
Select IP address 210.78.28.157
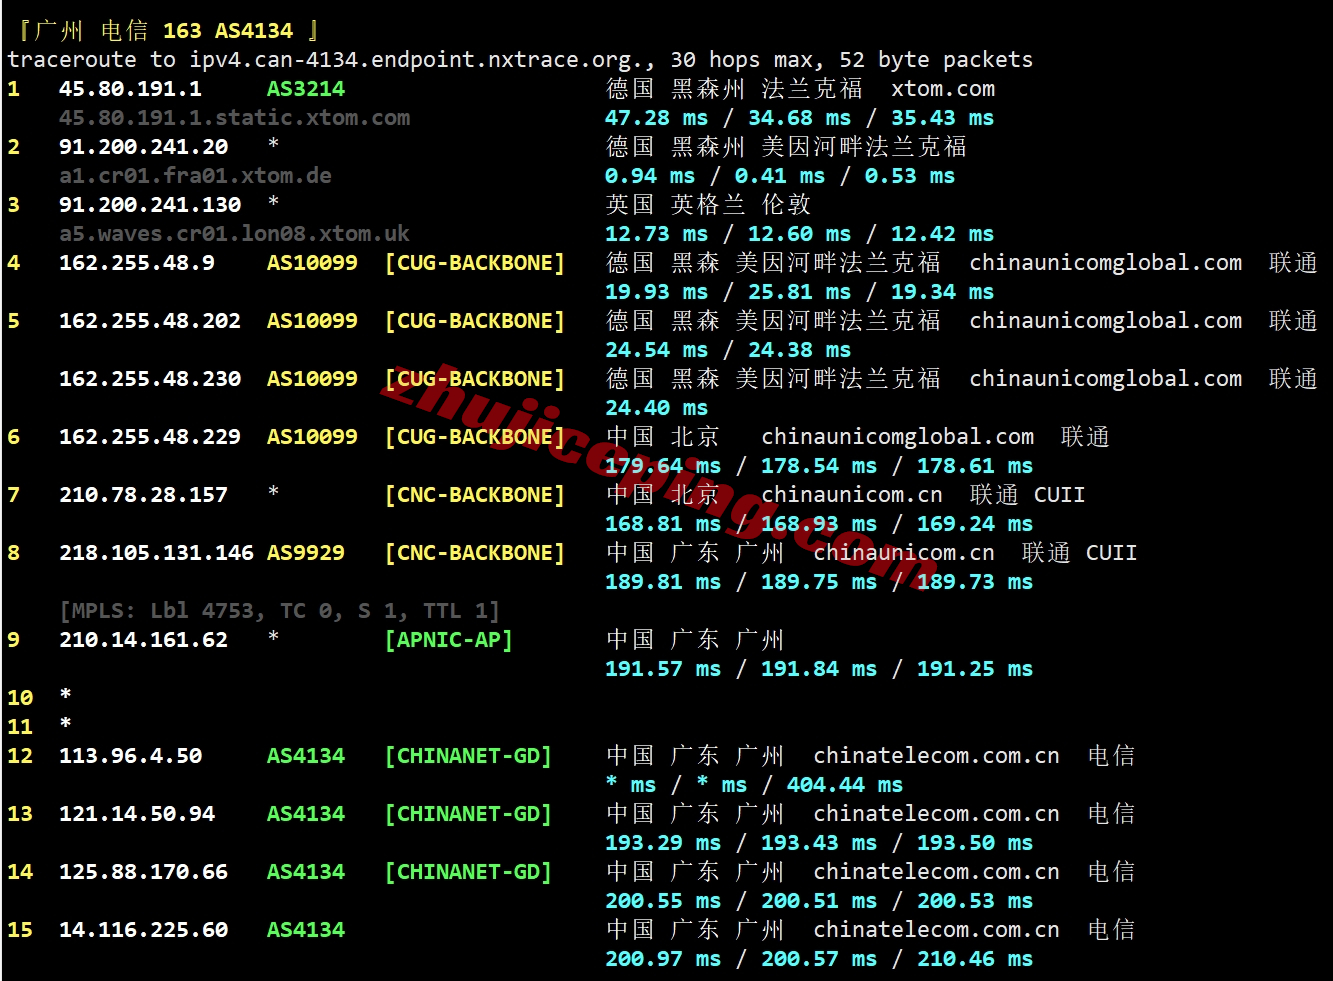point(143,495)
